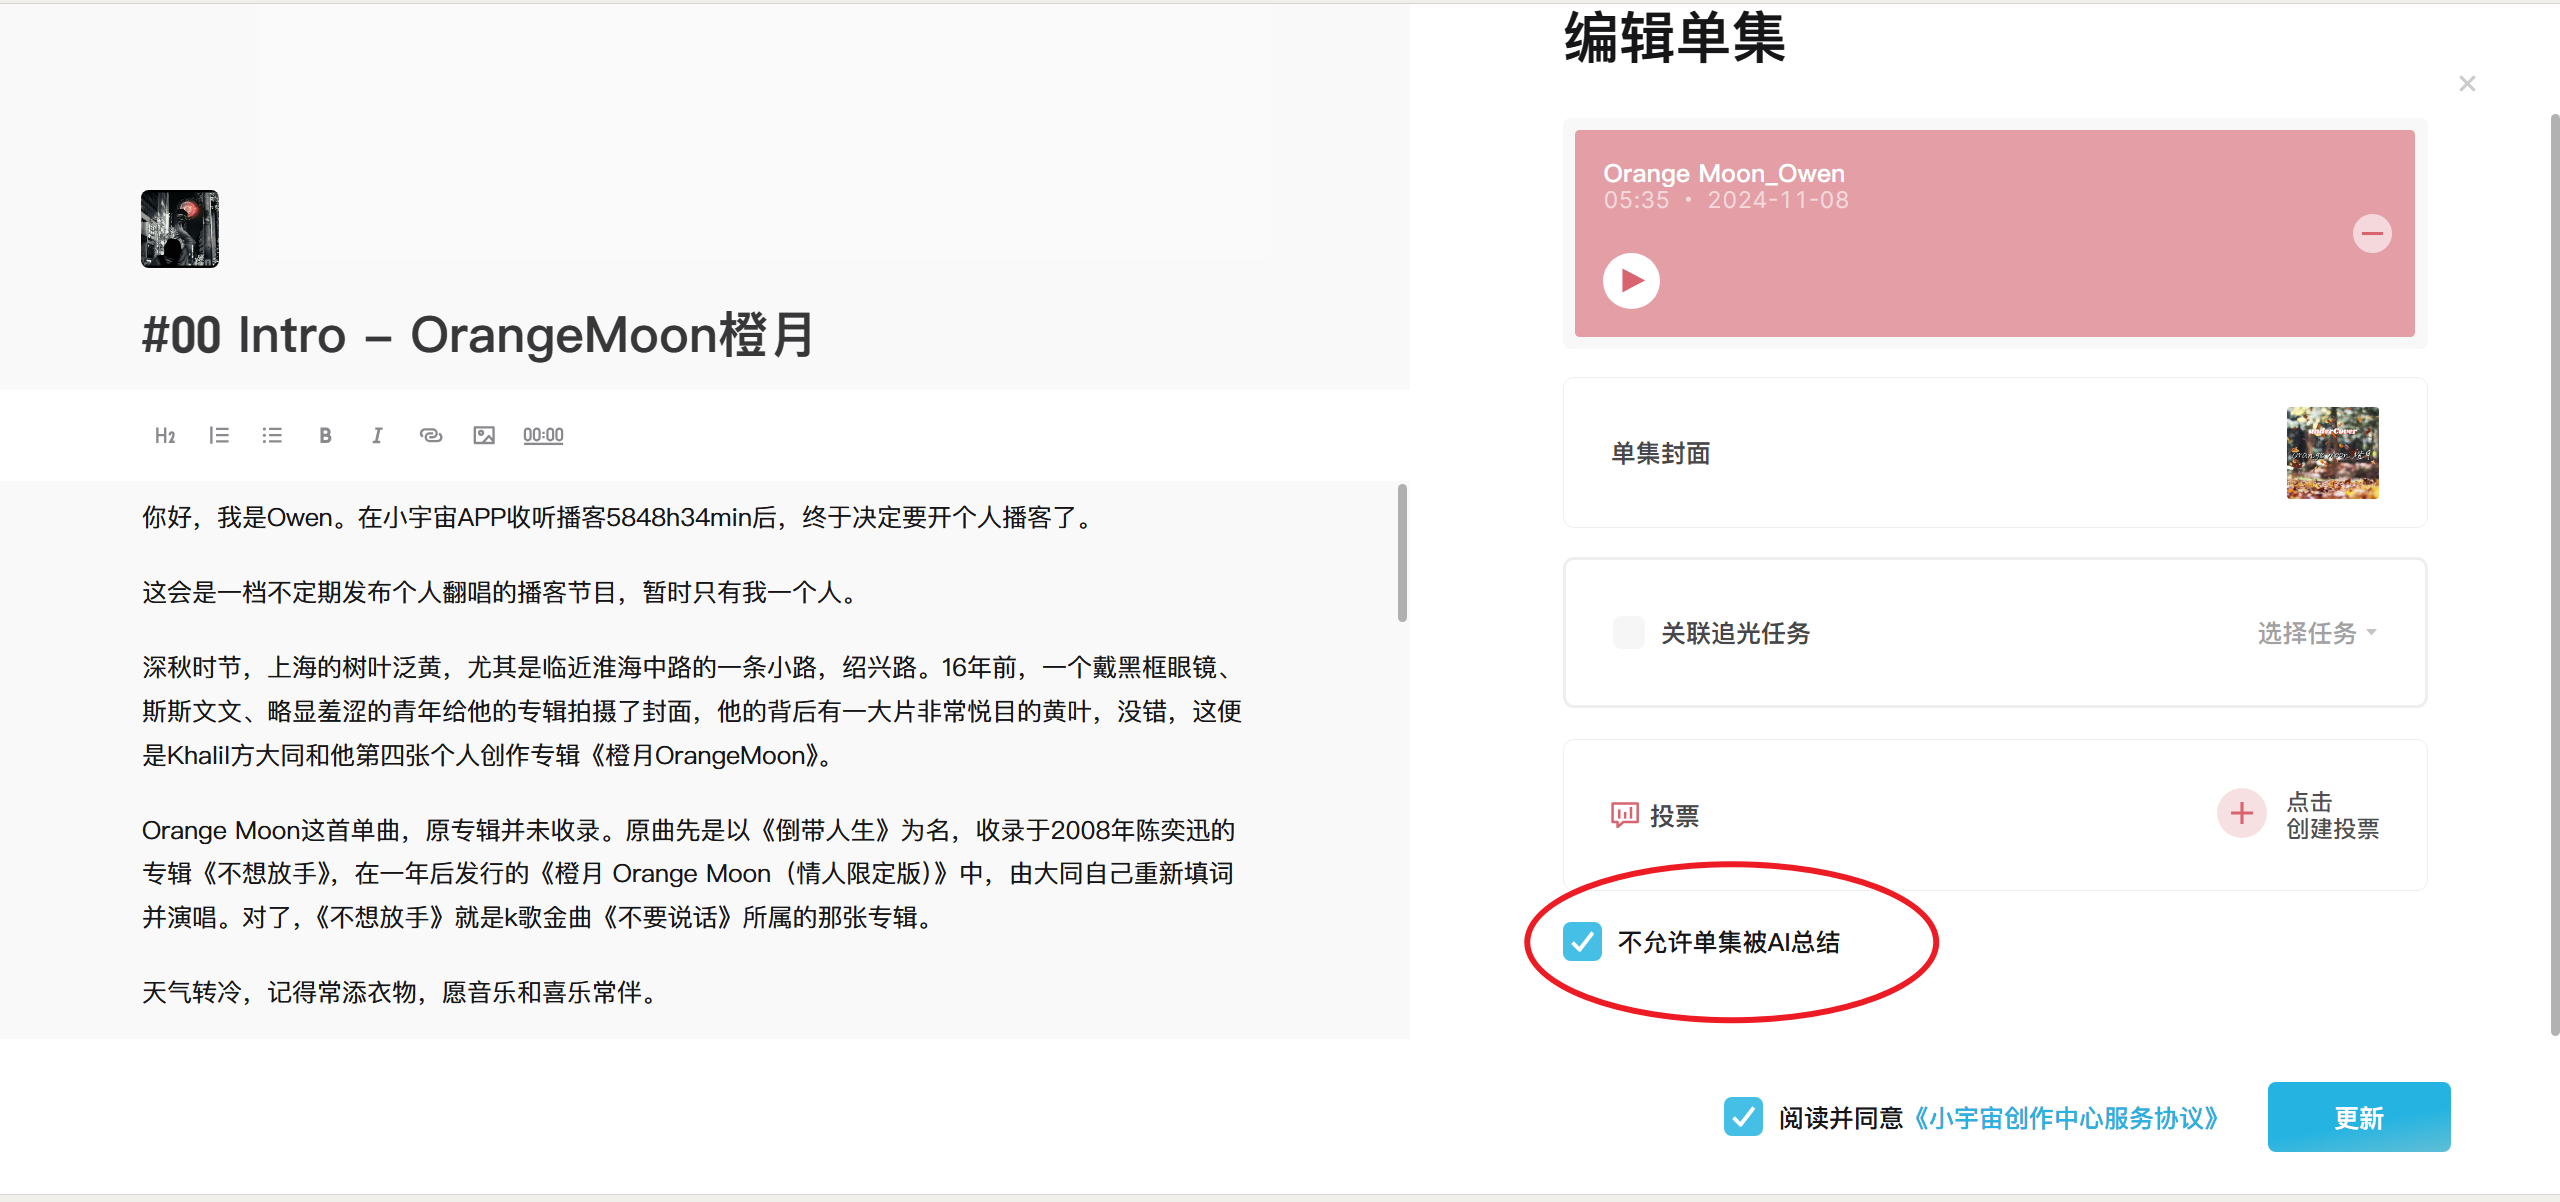2560x1202 pixels.
Task: Insert an image into show notes
Action: click(x=484, y=435)
